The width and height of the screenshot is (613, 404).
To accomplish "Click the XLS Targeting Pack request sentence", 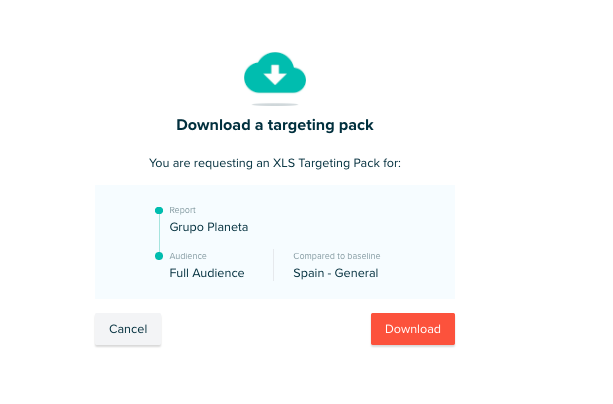I will pyautogui.click(x=274, y=162).
